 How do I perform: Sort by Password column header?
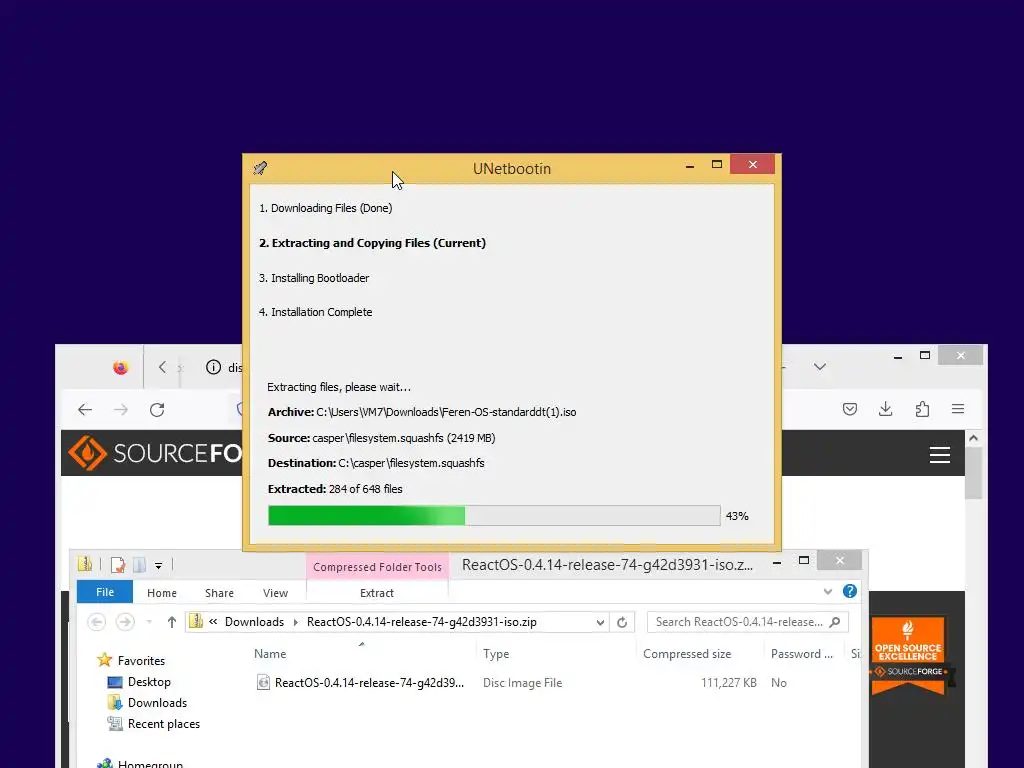(801, 654)
